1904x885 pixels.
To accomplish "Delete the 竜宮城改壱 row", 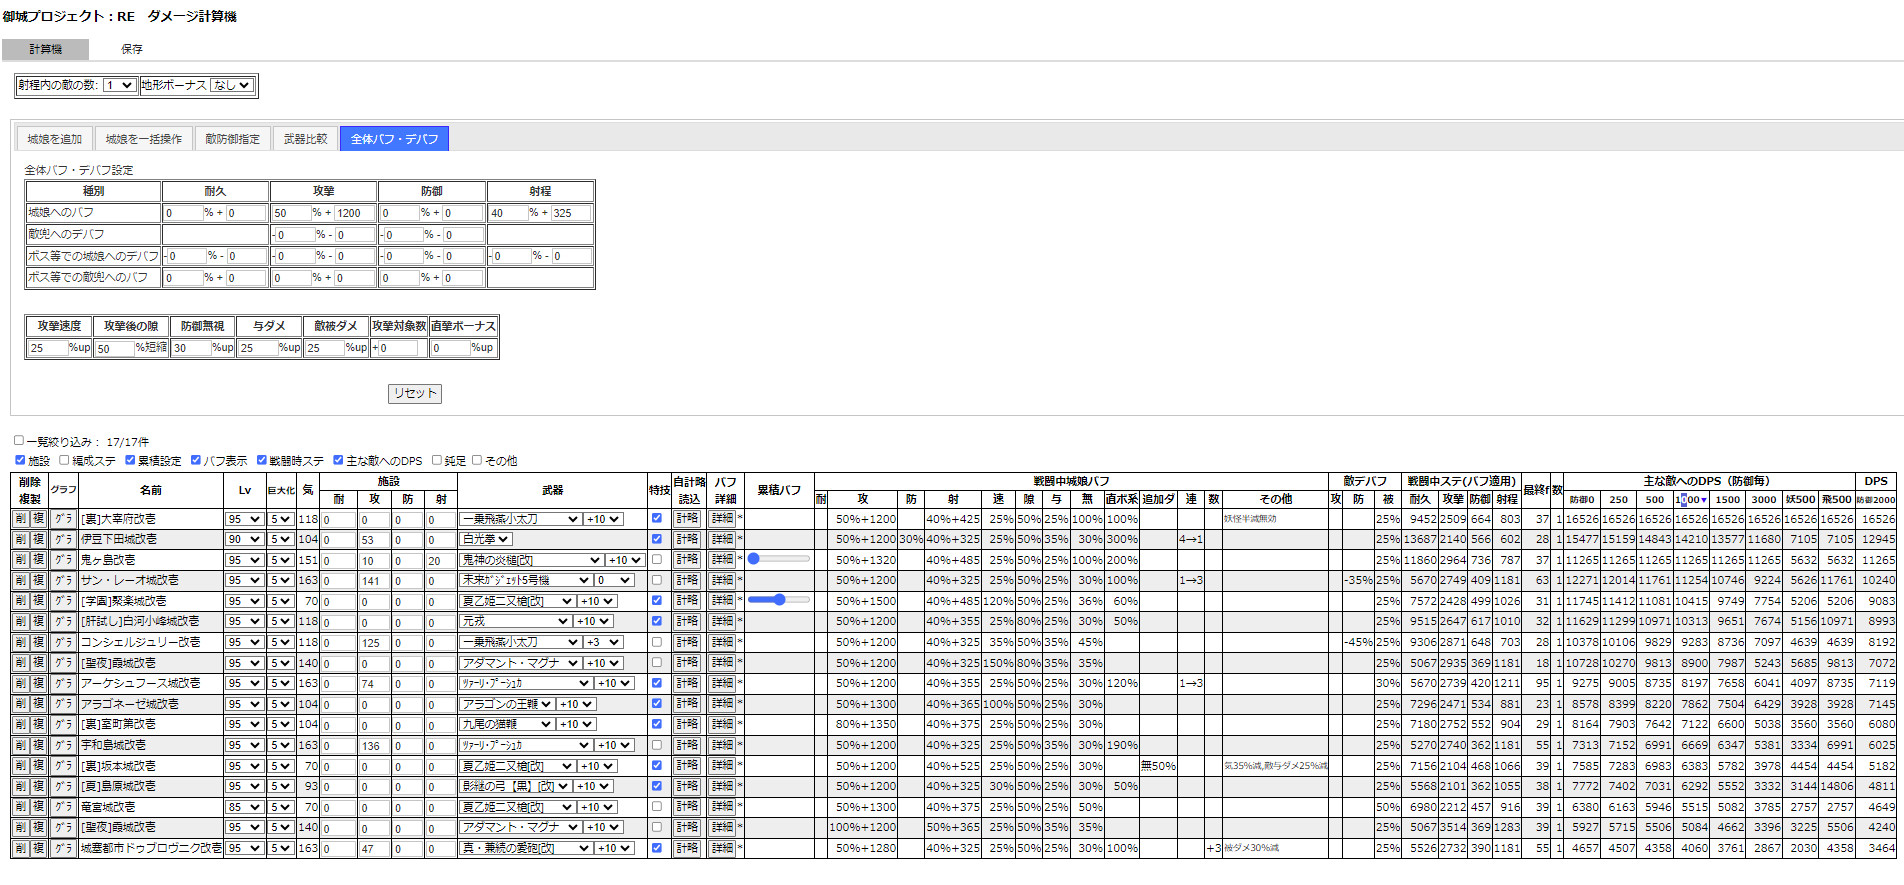I will click(20, 807).
